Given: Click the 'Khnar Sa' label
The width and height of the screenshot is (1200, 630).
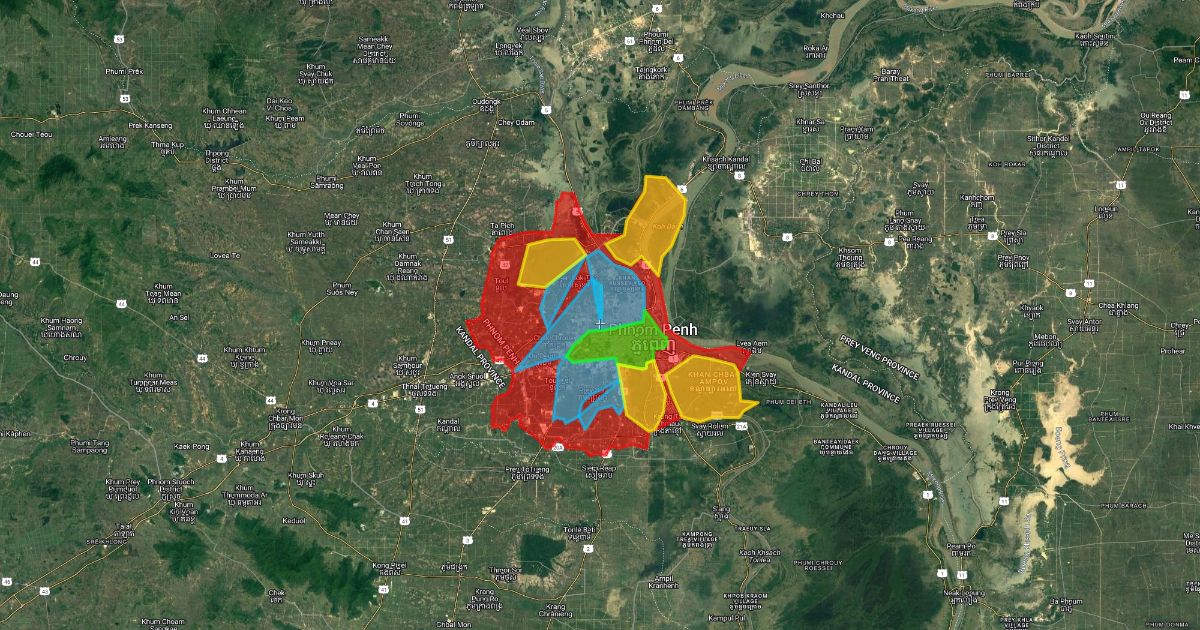Looking at the screenshot, I should [809, 122].
